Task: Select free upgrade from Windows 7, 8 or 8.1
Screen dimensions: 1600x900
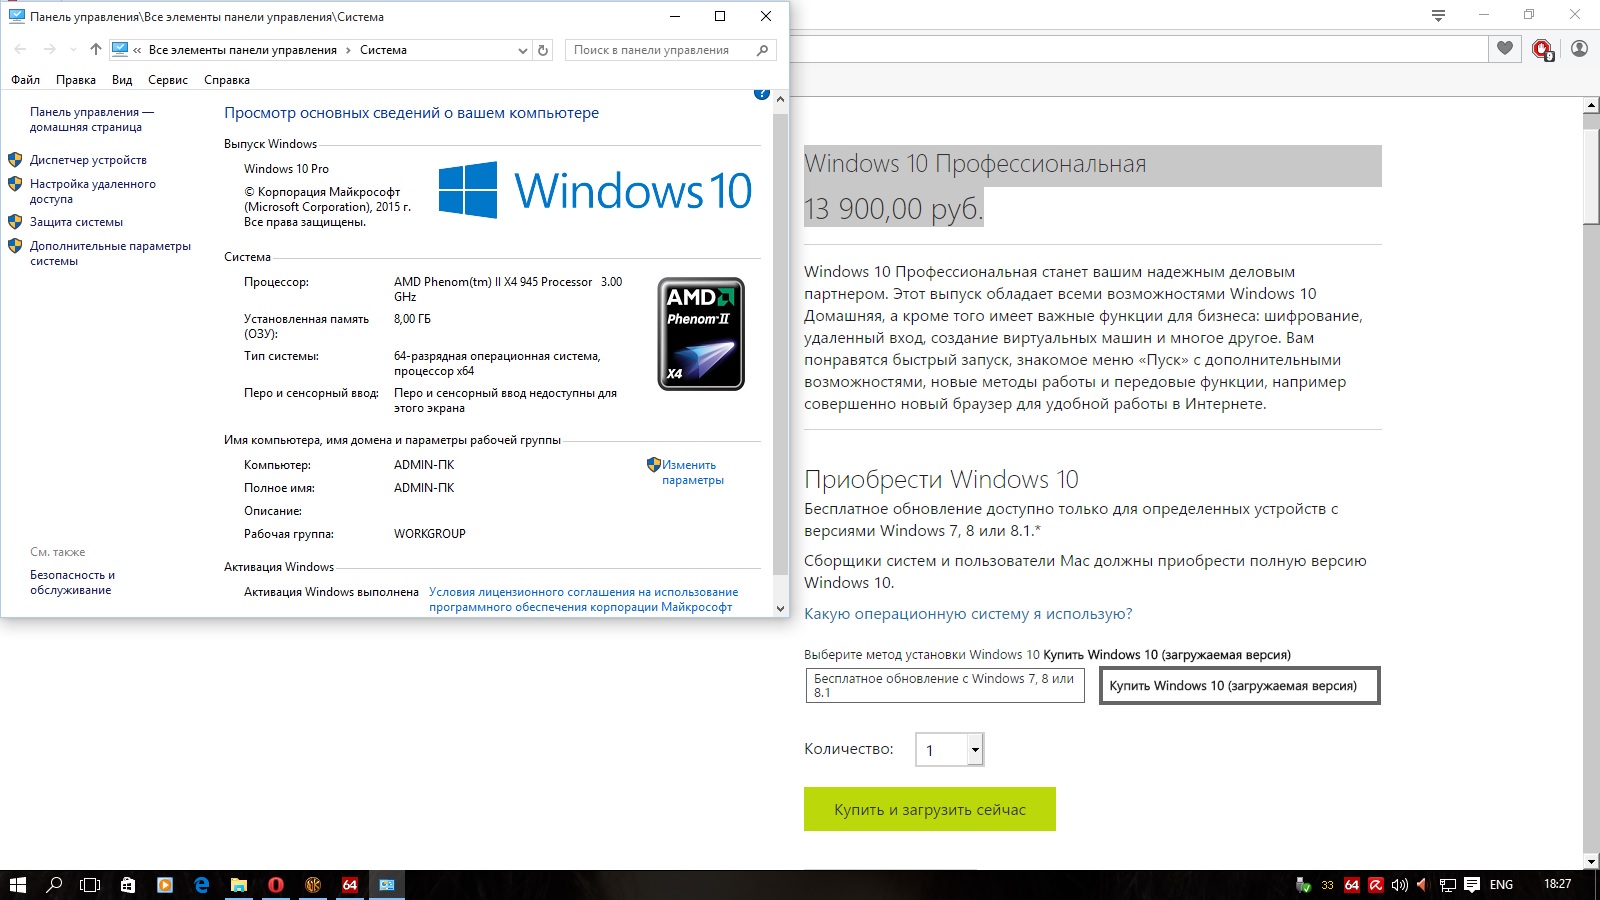Action: [945, 685]
